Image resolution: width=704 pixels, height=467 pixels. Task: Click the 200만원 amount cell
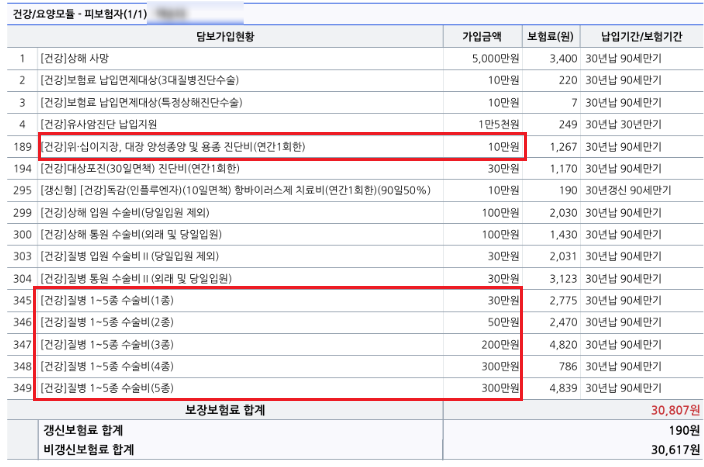[500, 344]
